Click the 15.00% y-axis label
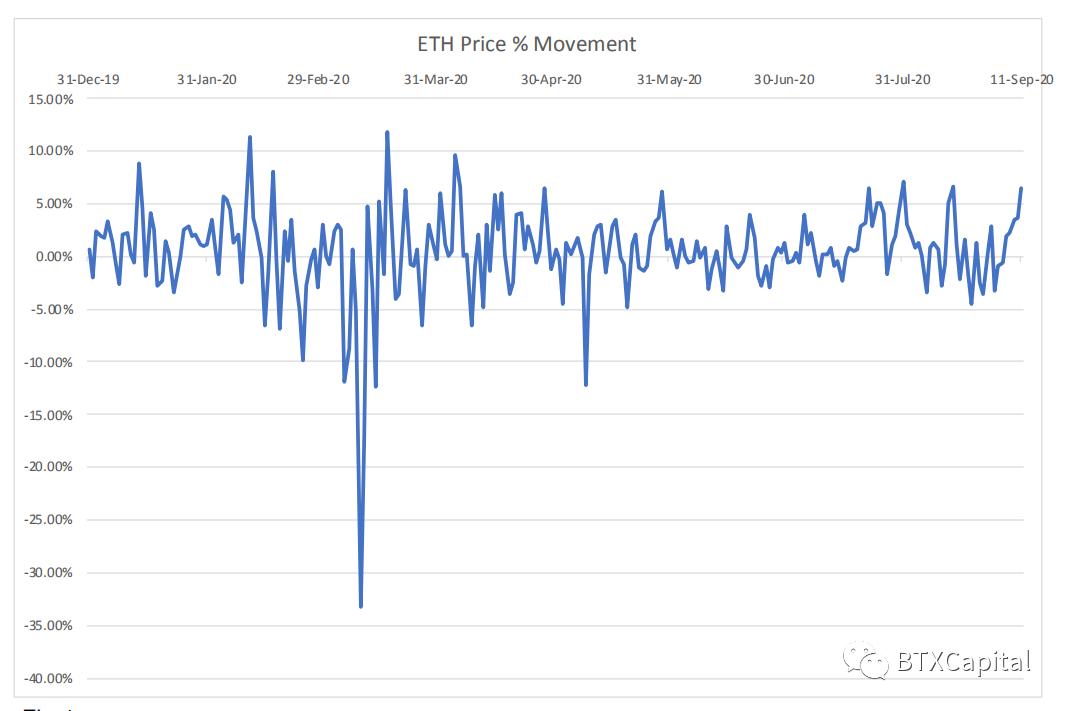 (x=50, y=99)
